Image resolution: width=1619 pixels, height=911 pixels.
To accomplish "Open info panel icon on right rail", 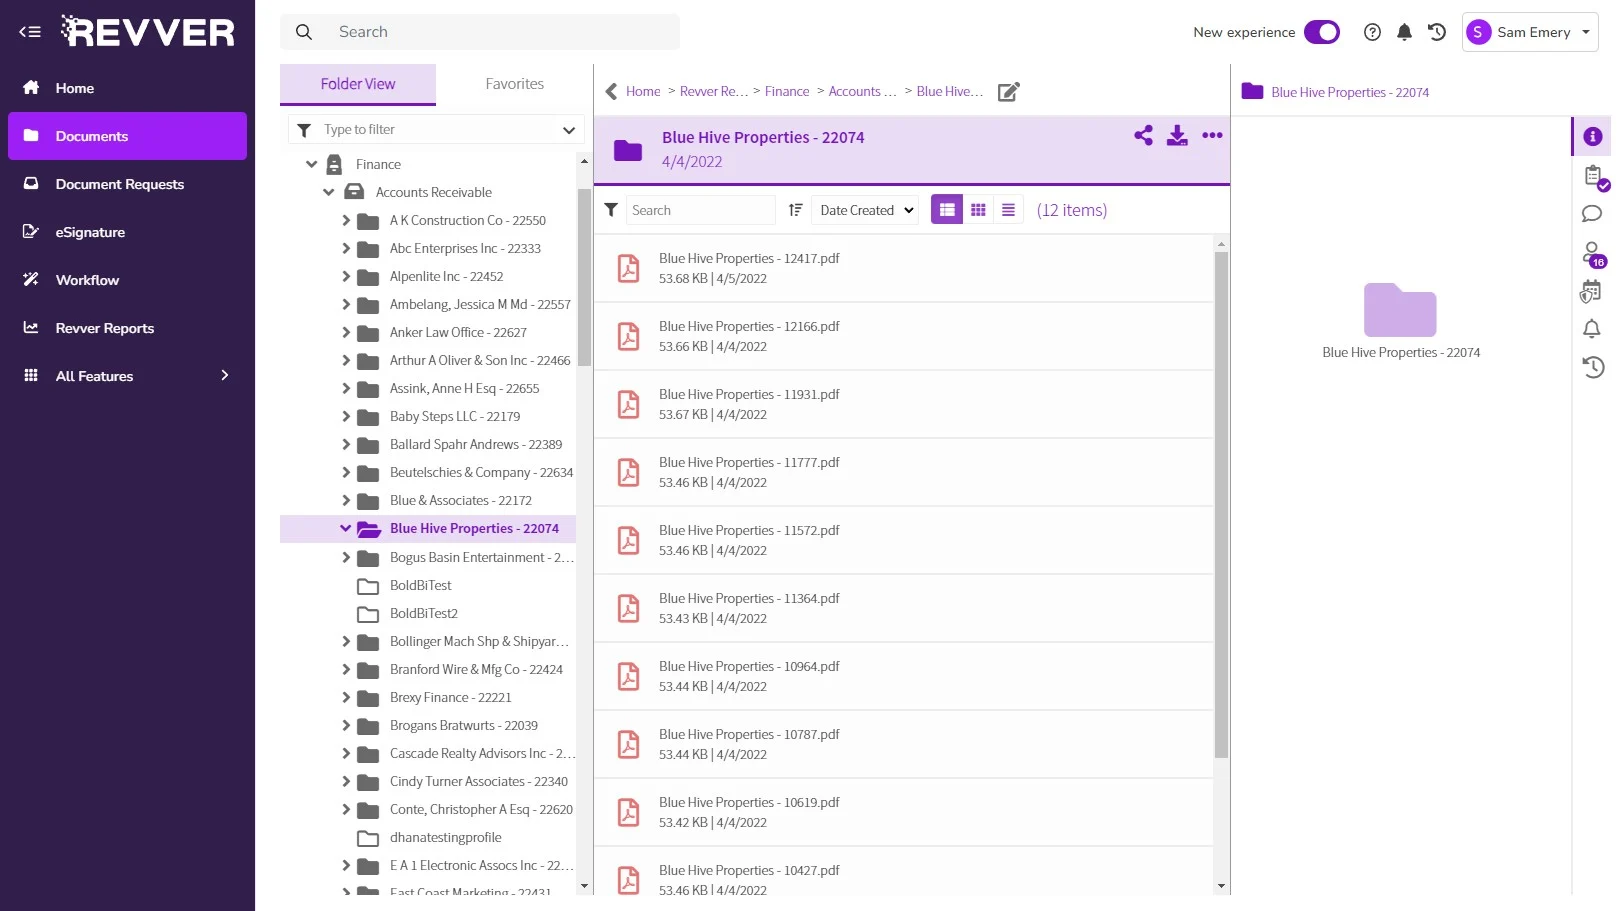I will click(1592, 137).
